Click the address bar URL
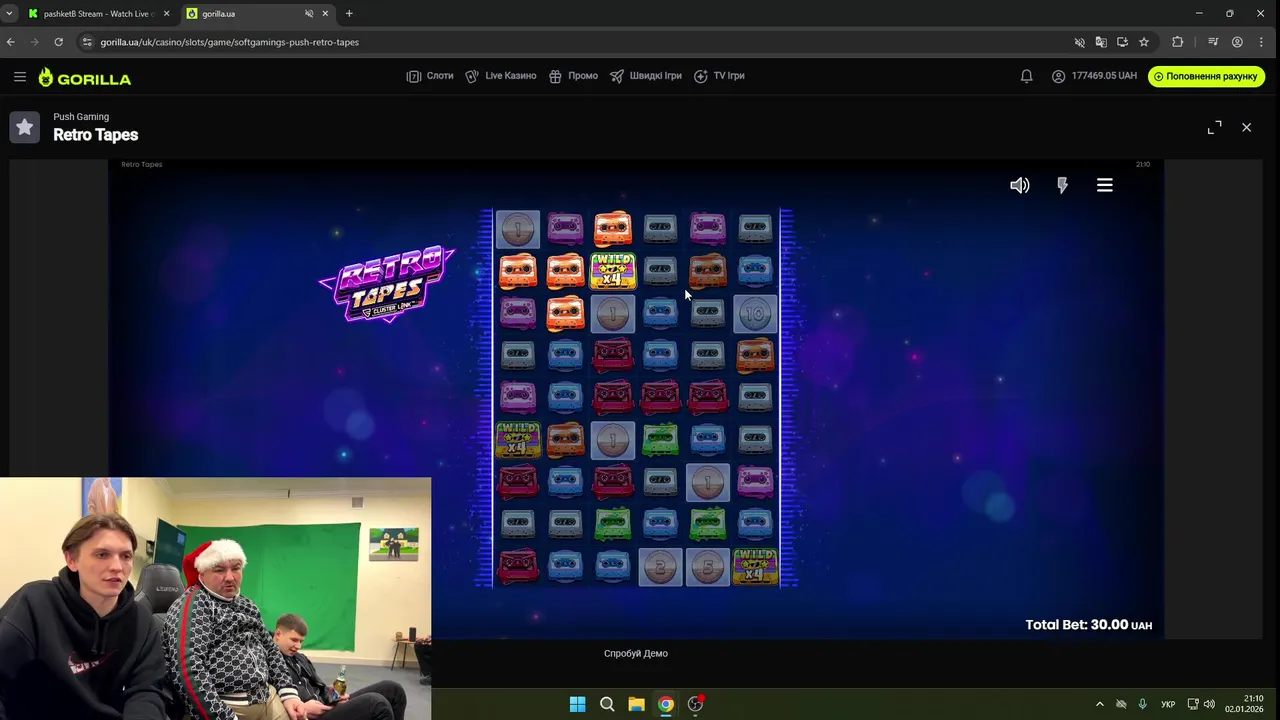The image size is (1280, 720). [230, 42]
